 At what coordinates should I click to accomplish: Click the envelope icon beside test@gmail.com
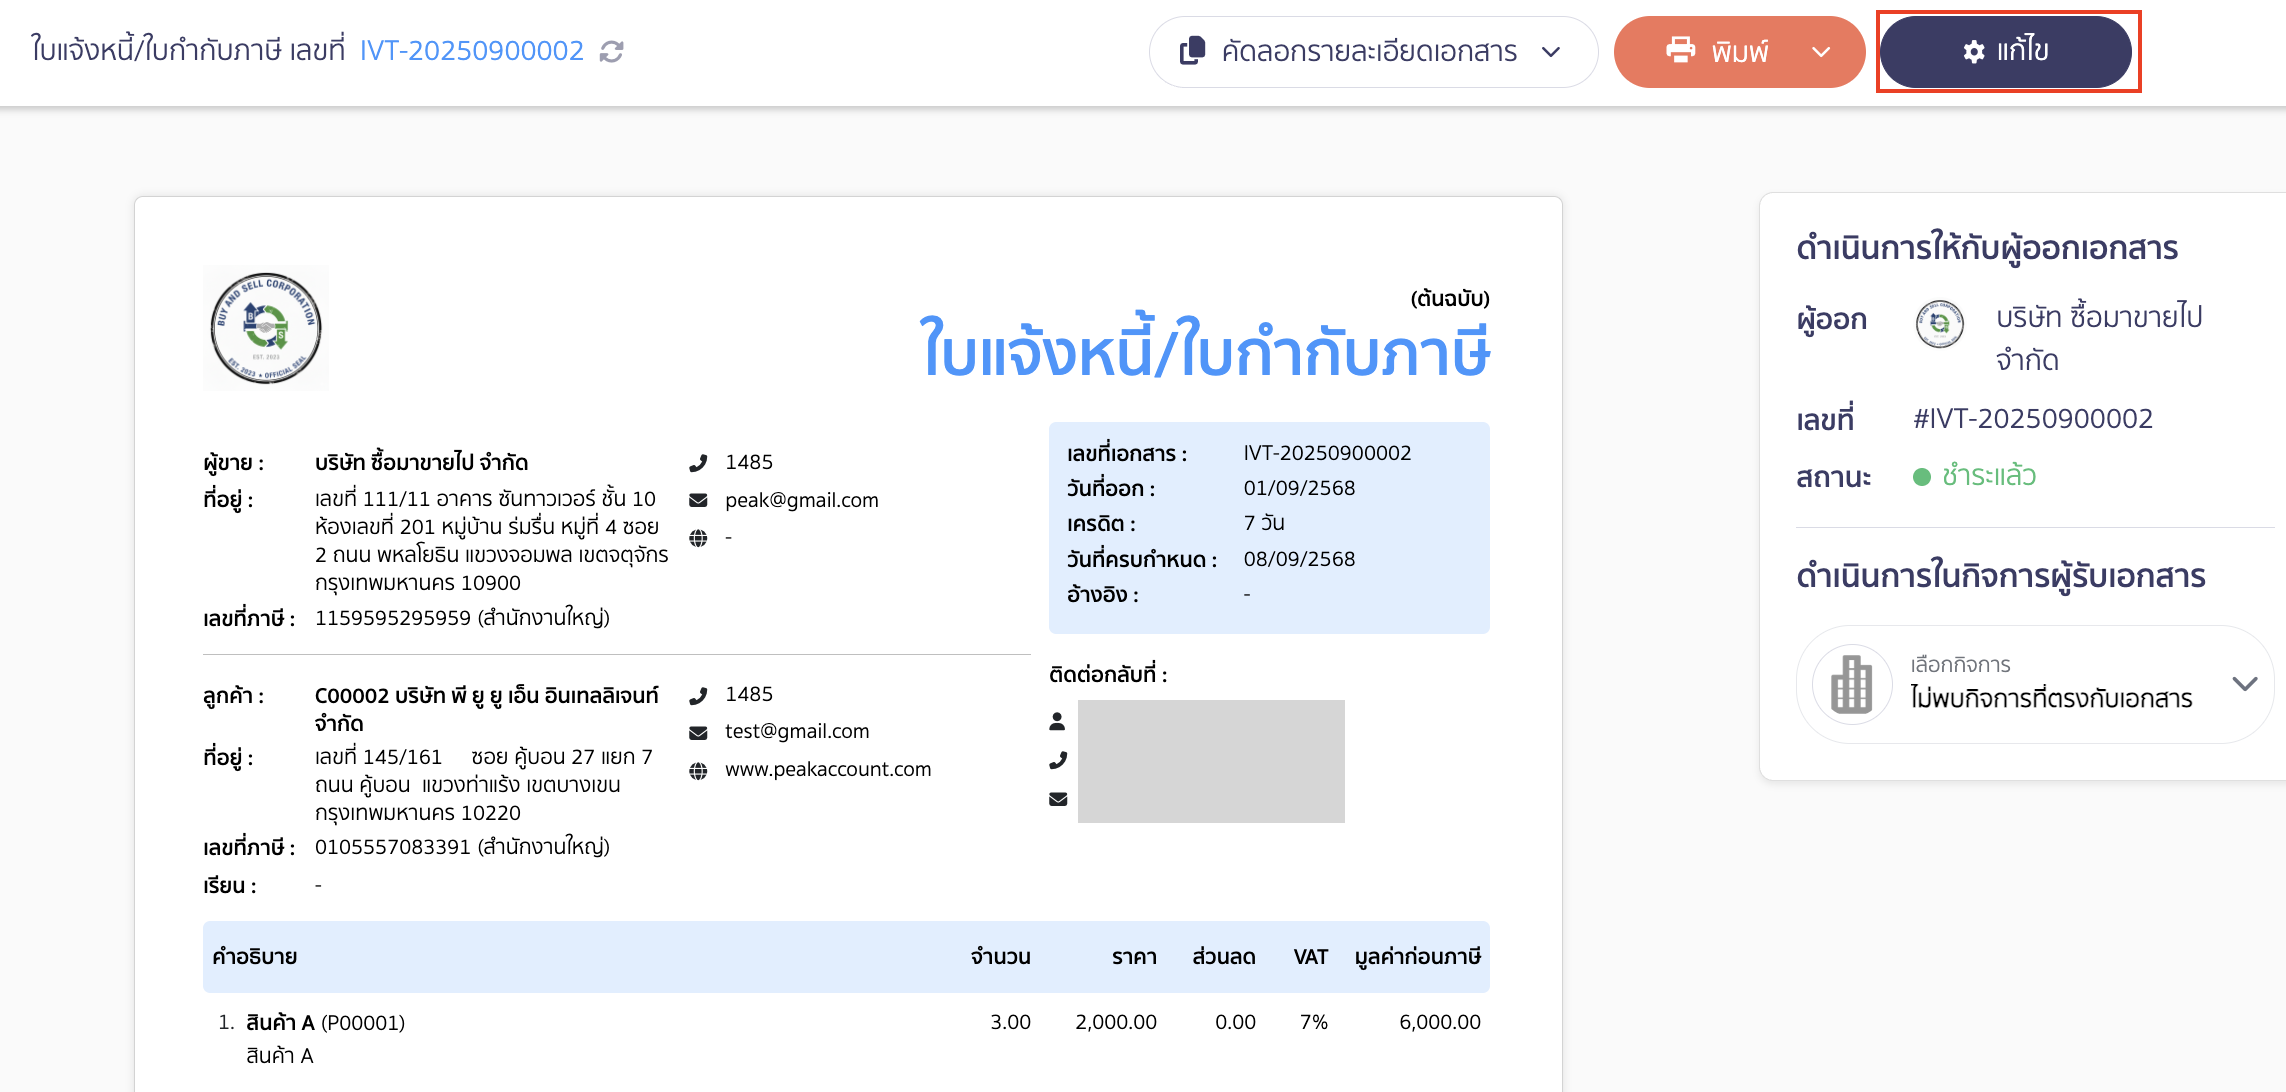[698, 730]
